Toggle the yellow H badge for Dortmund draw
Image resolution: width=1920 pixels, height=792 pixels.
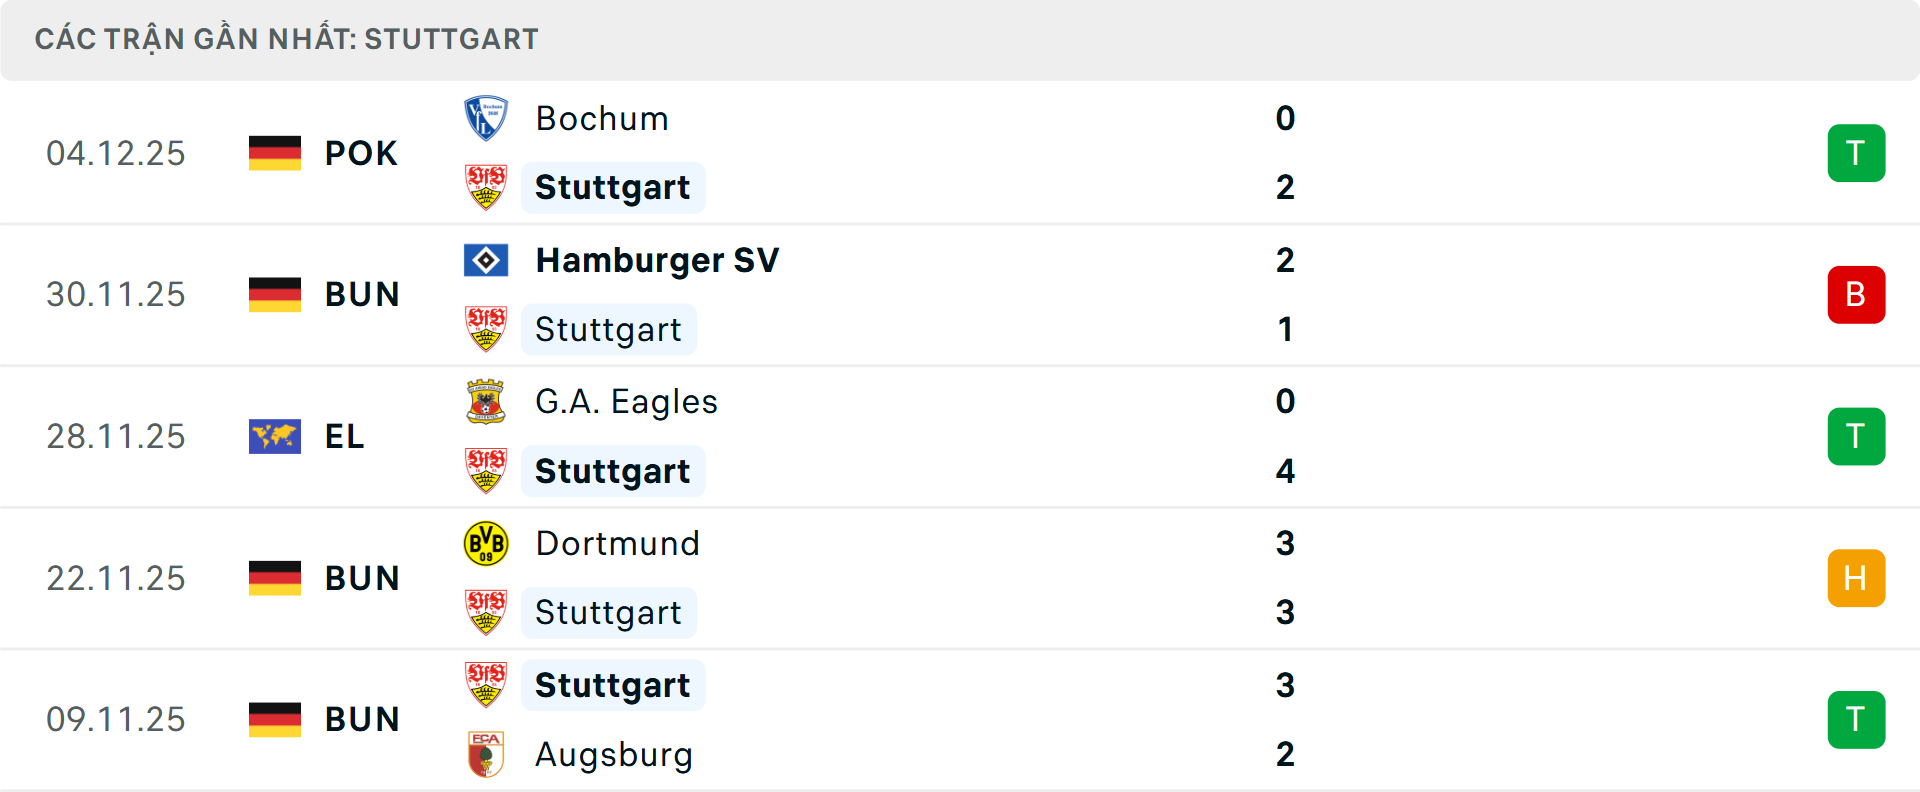pos(1857,578)
